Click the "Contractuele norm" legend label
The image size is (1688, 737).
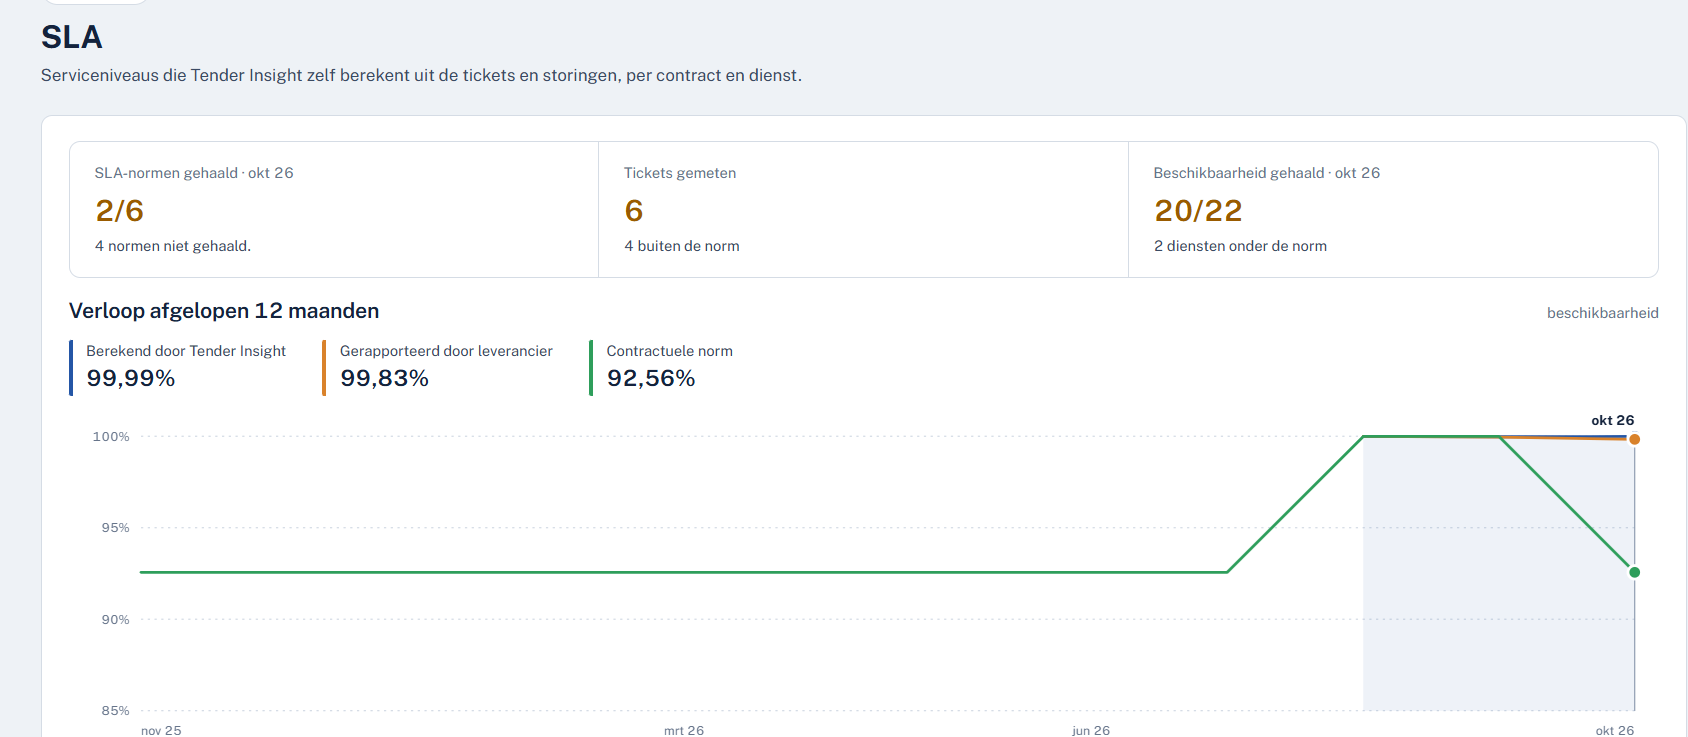pos(670,351)
